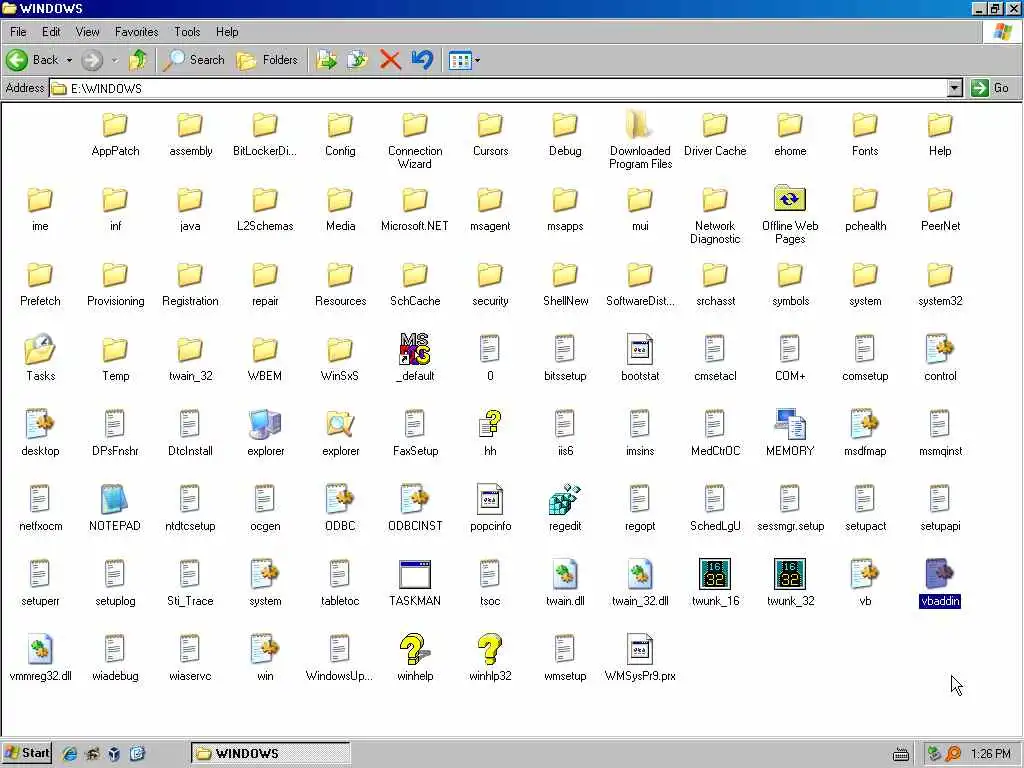Screen dimensions: 1024x768
Task: Toggle the Folders pane button
Action: coord(267,60)
